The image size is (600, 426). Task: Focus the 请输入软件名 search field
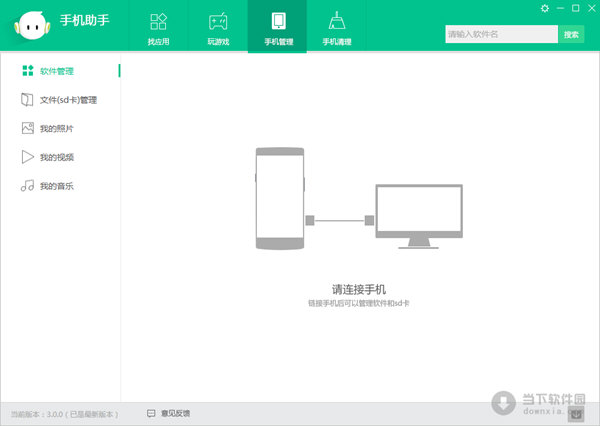click(501, 34)
